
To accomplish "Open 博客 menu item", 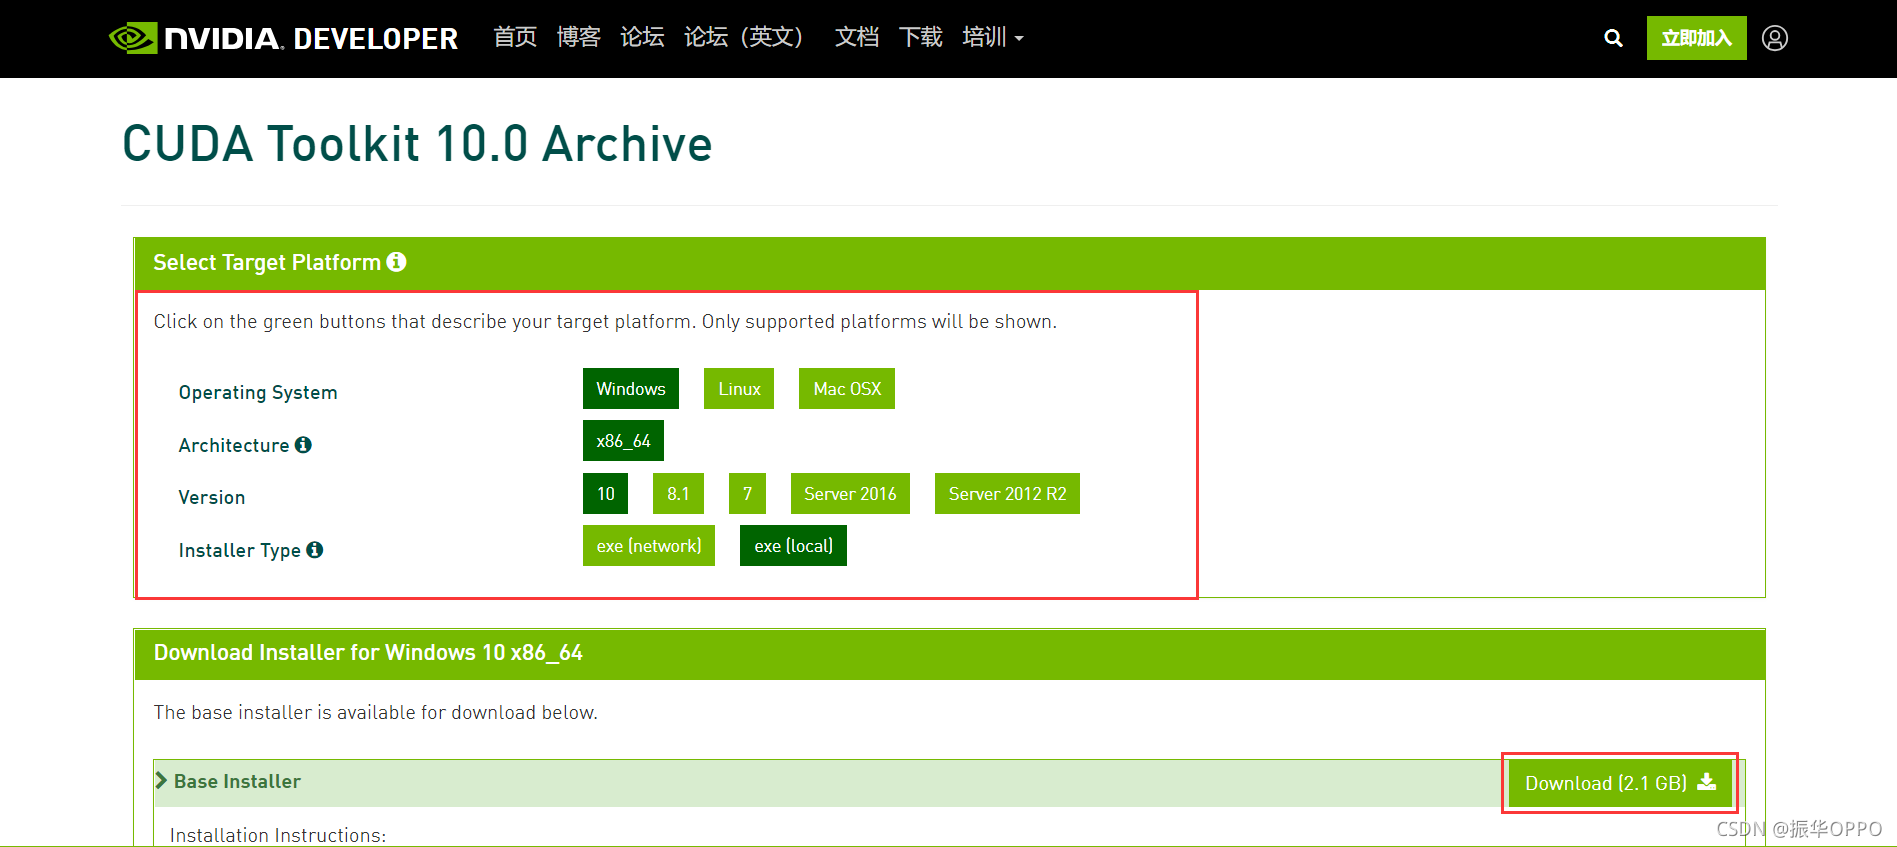I will click(x=579, y=38).
